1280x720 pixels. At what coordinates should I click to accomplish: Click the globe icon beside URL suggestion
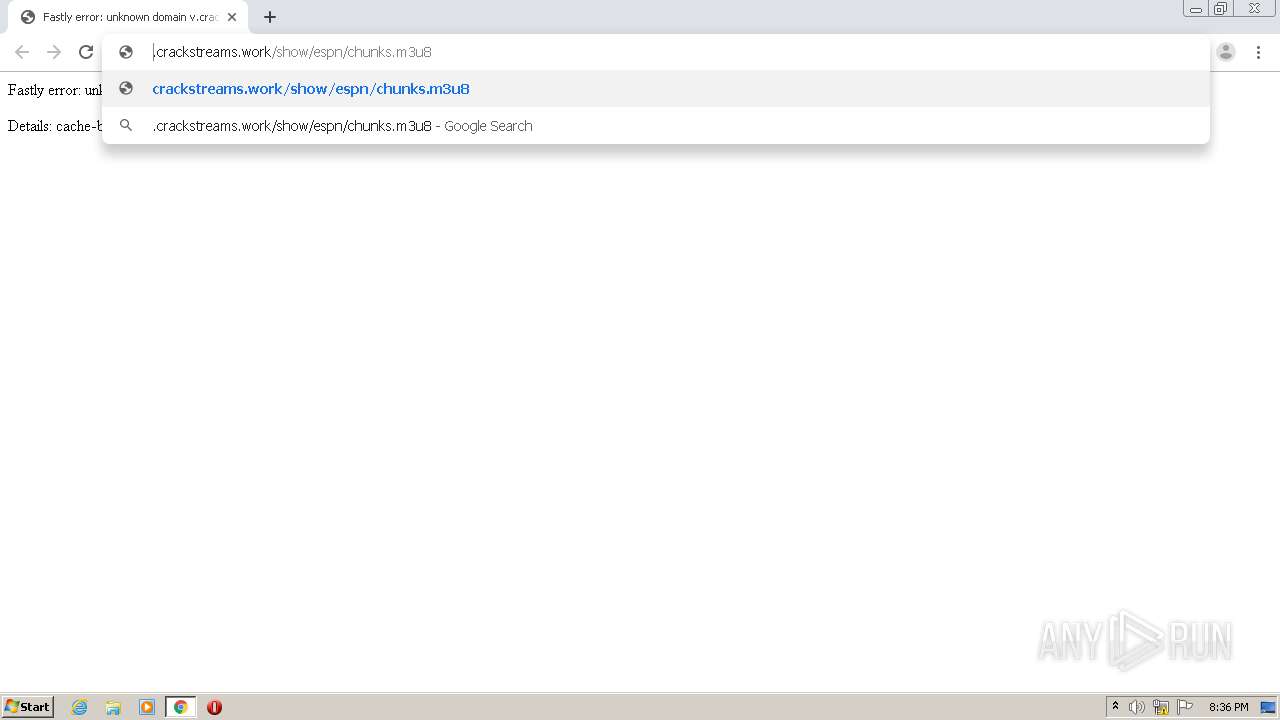click(x=126, y=89)
